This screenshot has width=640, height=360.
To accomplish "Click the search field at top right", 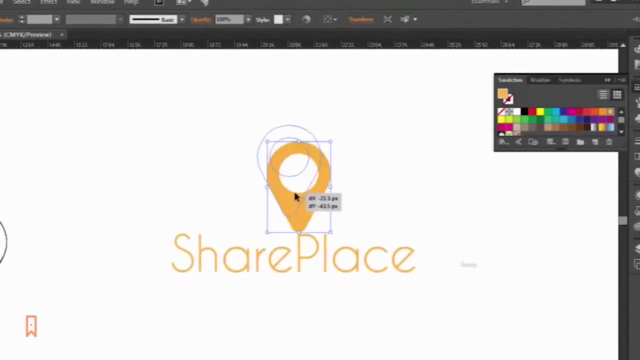I will tap(553, 2).
